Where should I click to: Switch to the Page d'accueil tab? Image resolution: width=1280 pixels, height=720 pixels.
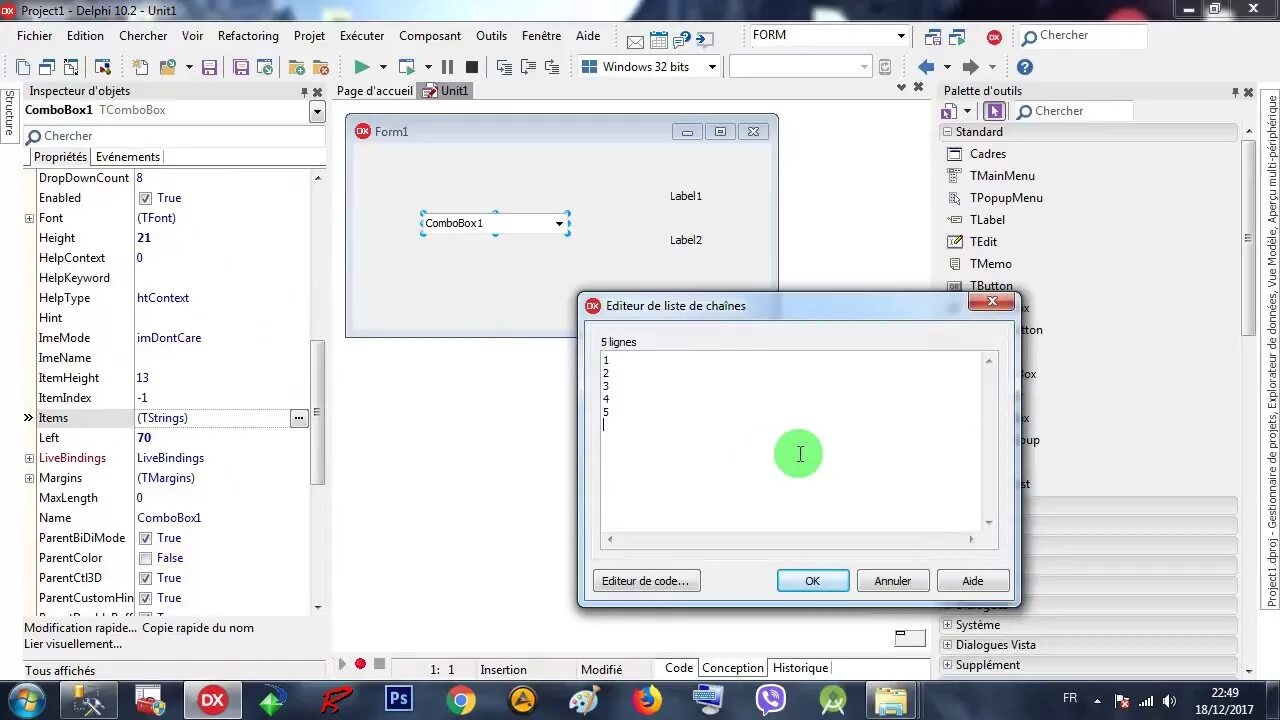click(x=374, y=91)
